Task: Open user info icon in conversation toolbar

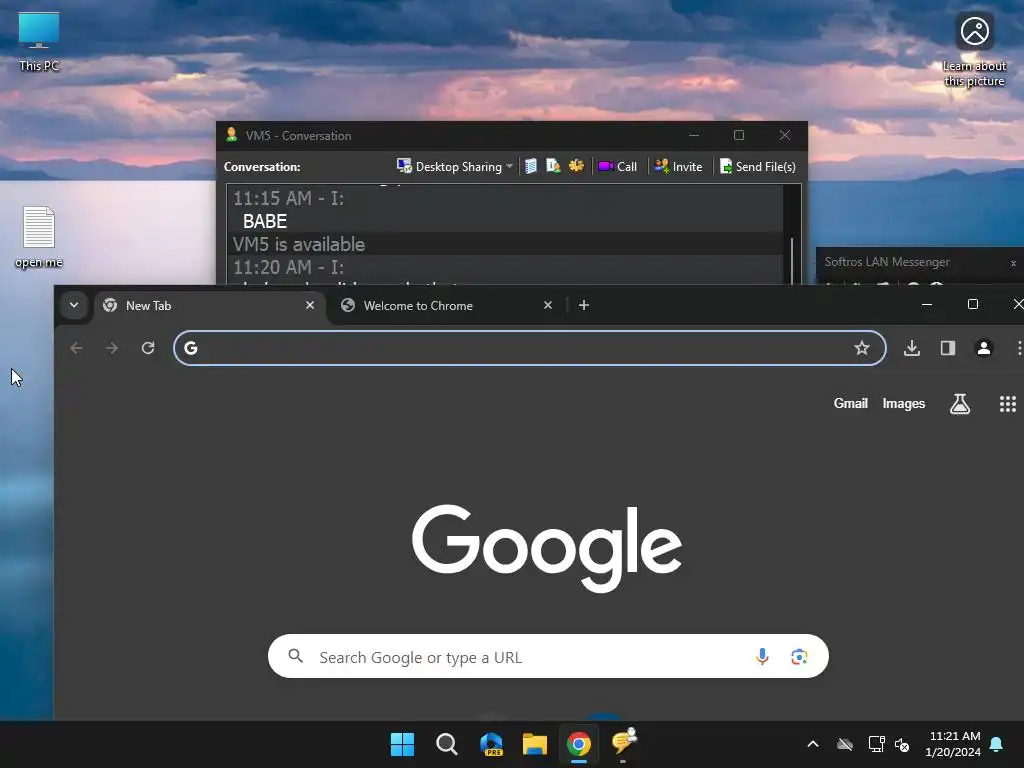Action: click(553, 167)
